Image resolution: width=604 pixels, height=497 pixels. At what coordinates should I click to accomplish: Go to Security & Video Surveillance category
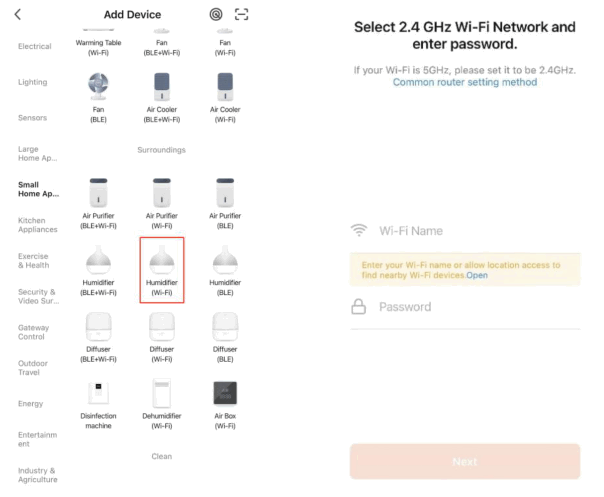point(38,296)
